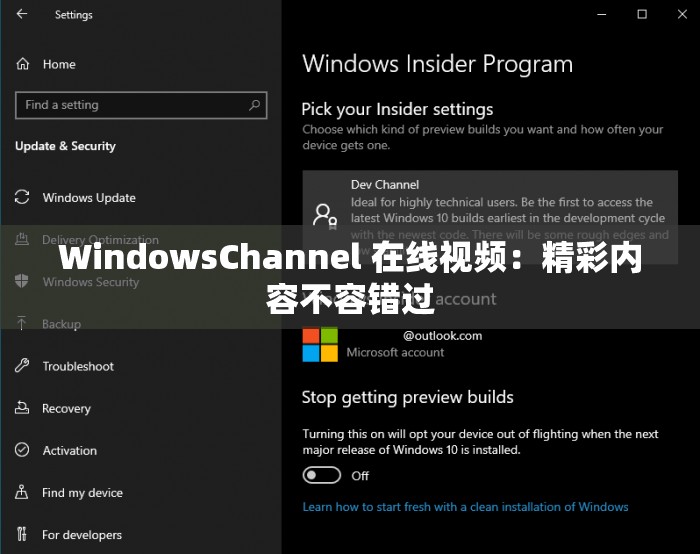Click the @outlook.com account entry
The width and height of the screenshot is (700, 554).
click(442, 336)
